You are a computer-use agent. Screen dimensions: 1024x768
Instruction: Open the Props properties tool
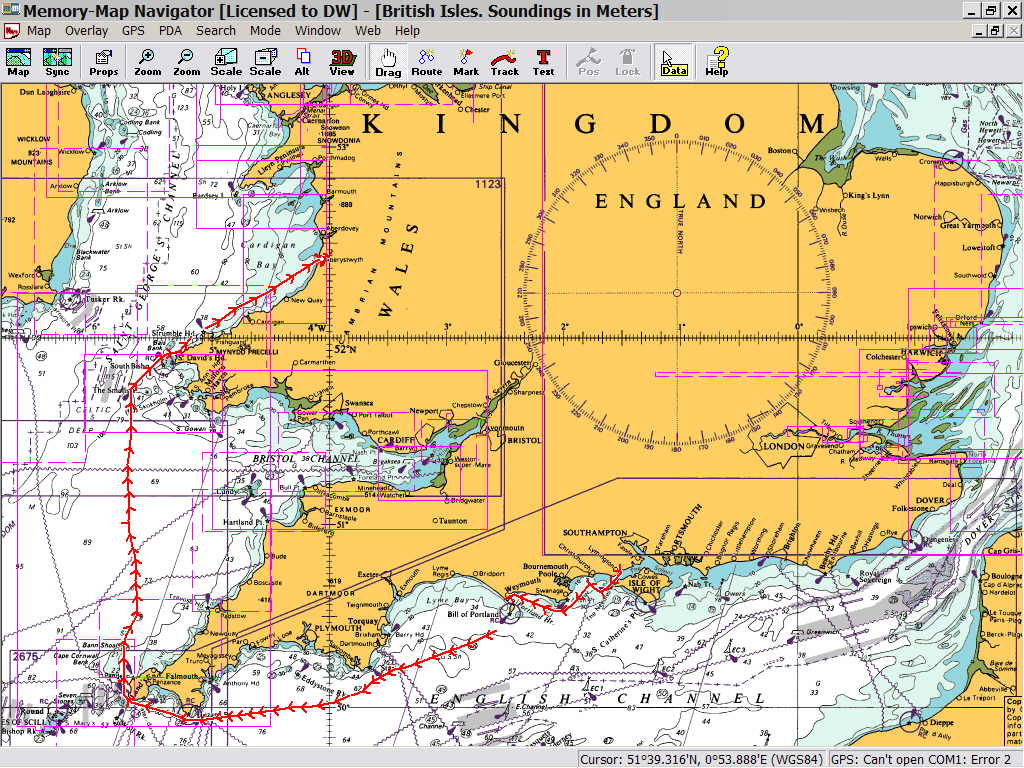tap(103, 62)
